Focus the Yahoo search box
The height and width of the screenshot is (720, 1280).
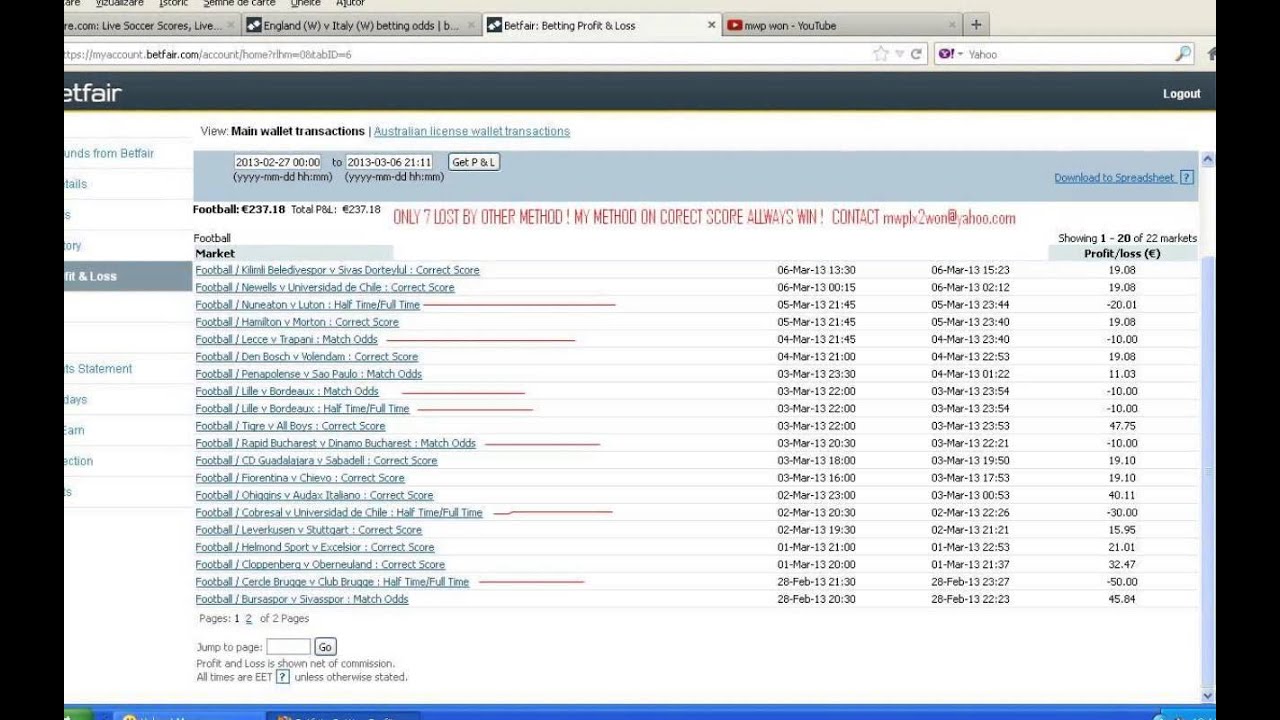1067,54
